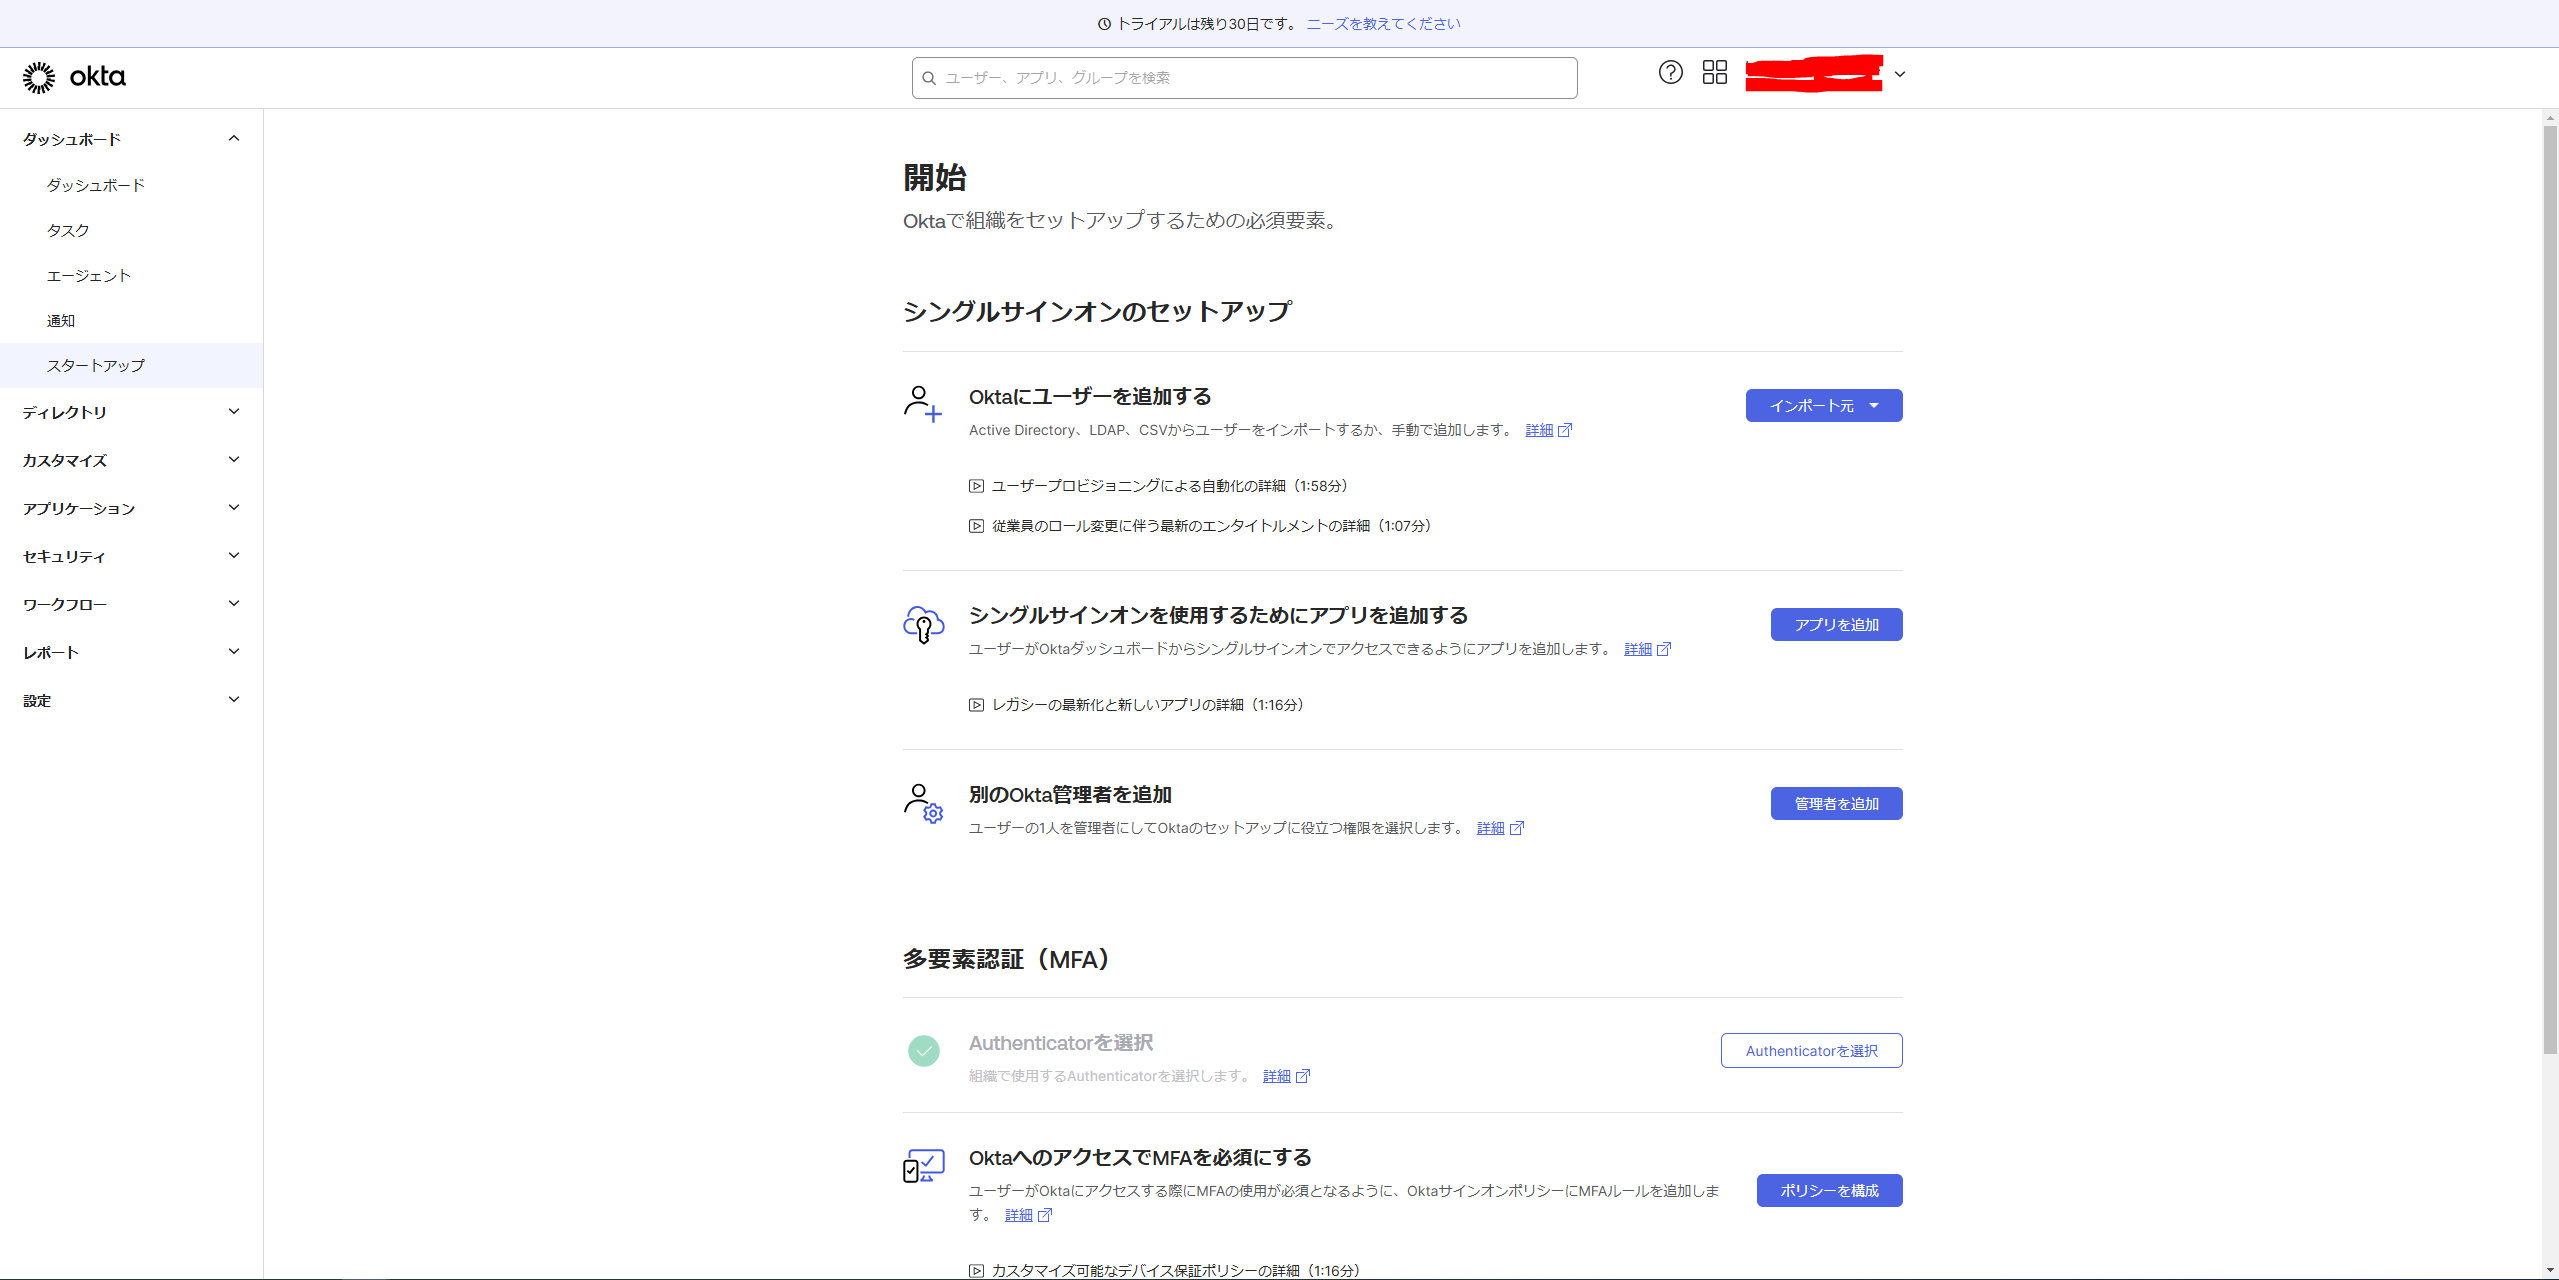Open the help question mark icon
The width and height of the screenshot is (2559, 1280).
point(1670,72)
